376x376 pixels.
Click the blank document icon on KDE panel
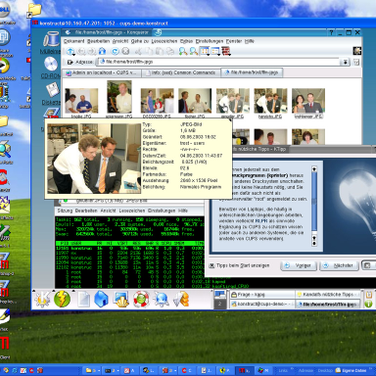pos(83,299)
